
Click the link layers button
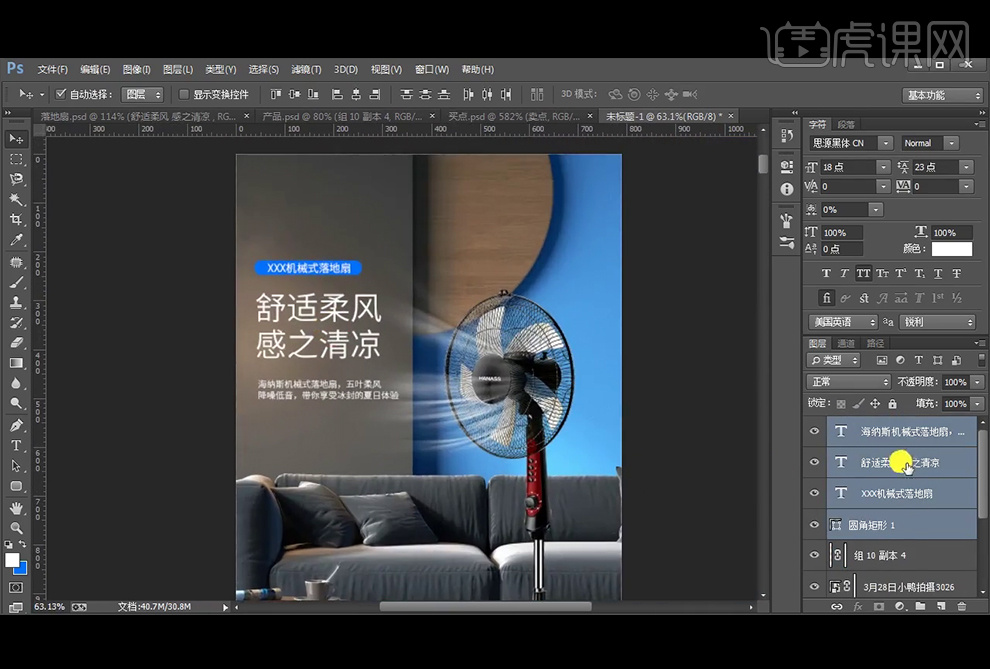(x=837, y=606)
